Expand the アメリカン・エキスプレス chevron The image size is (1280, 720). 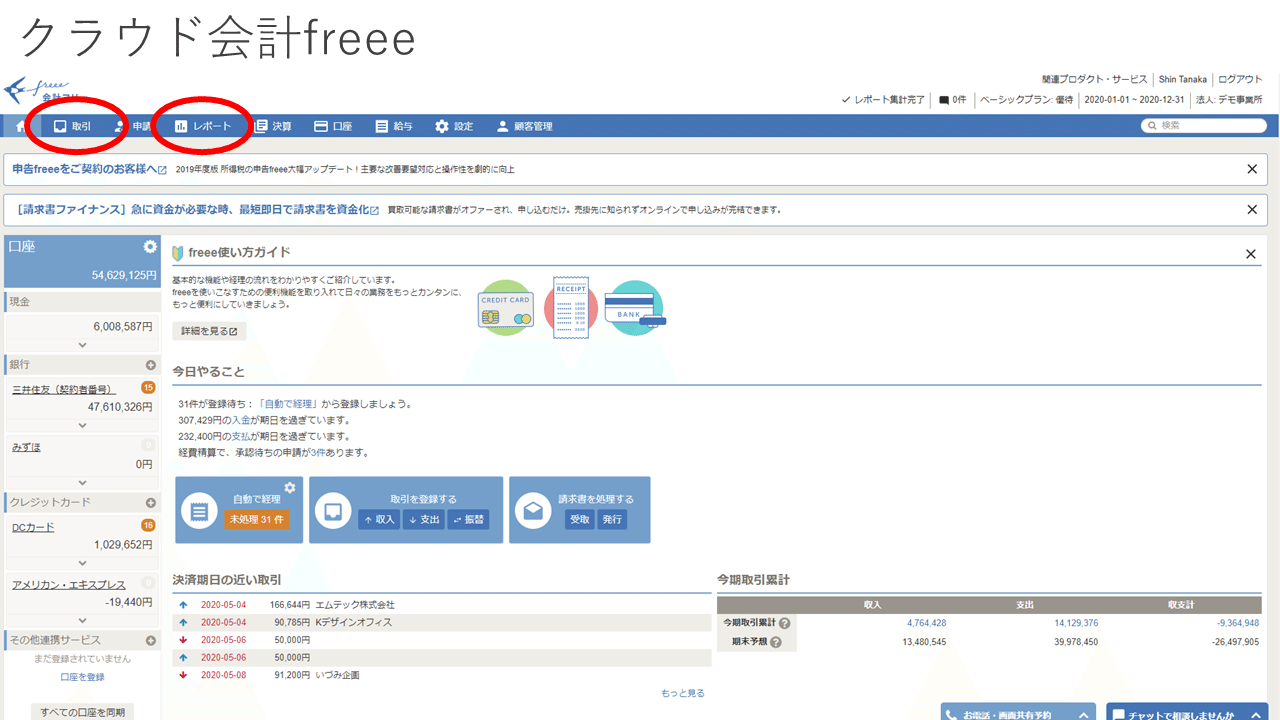pyautogui.click(x=83, y=620)
